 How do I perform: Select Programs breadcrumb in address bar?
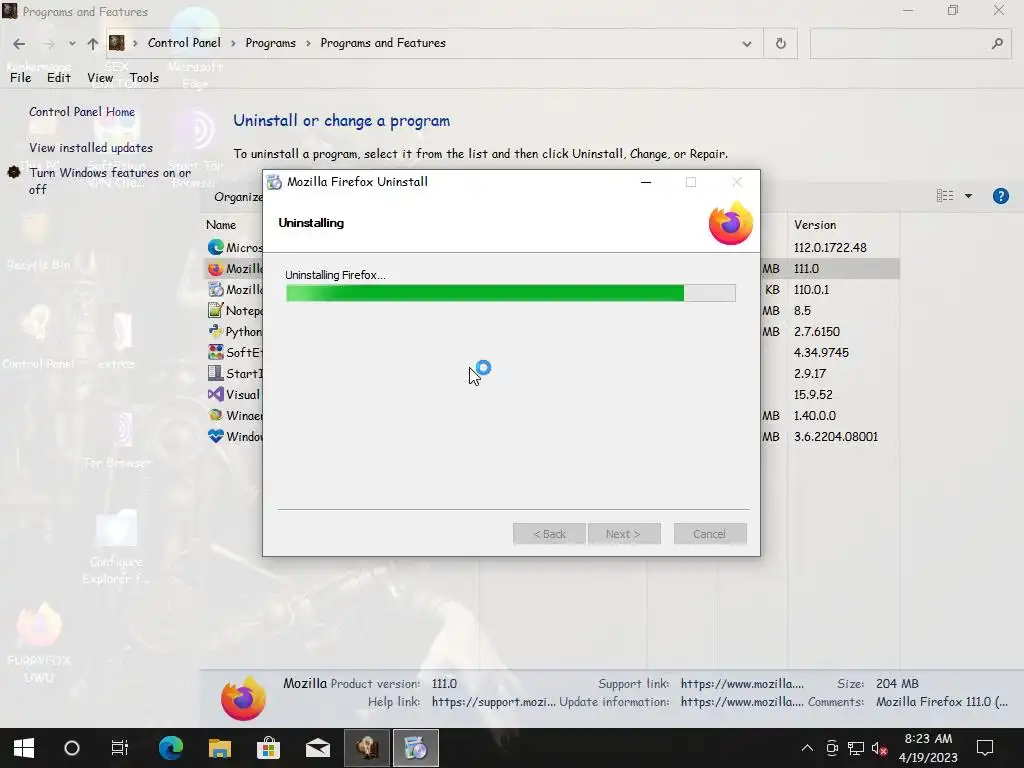click(x=270, y=43)
